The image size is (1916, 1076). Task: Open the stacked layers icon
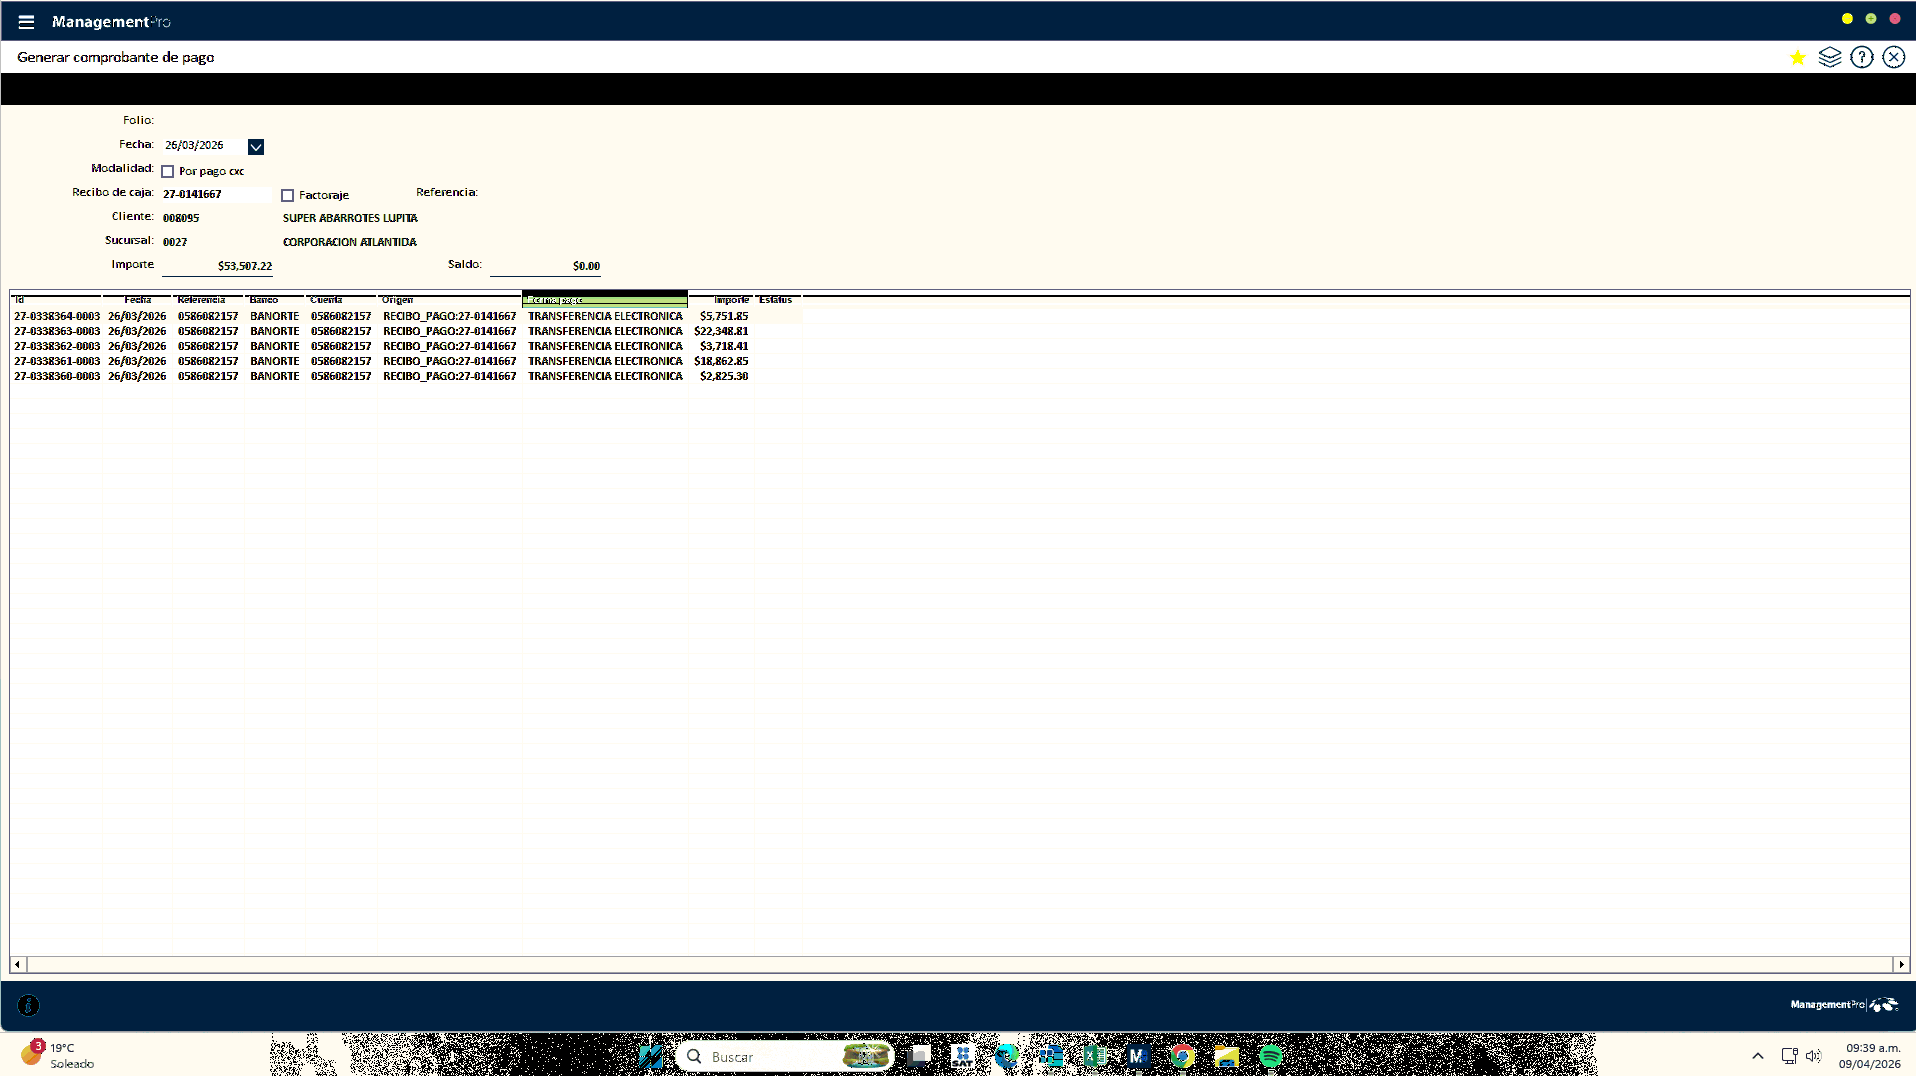click(1829, 58)
